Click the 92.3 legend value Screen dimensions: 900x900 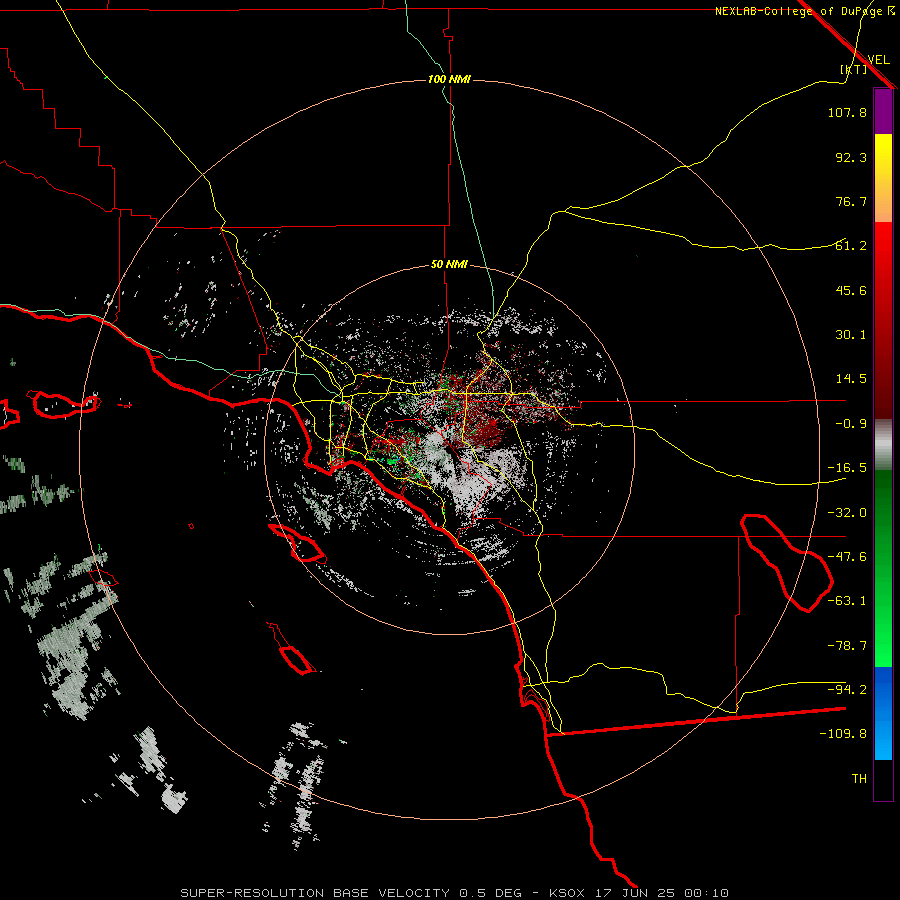pos(851,157)
